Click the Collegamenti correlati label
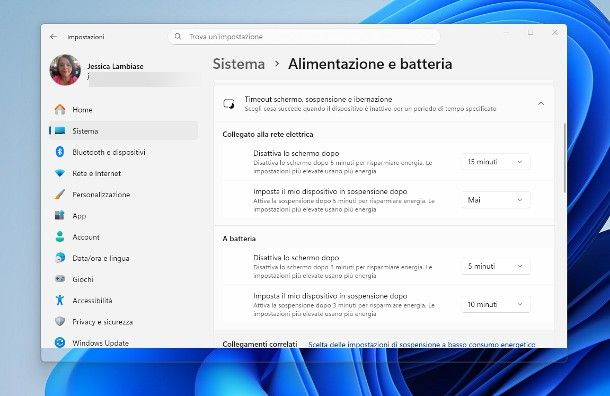The image size is (610, 396). tap(260, 344)
